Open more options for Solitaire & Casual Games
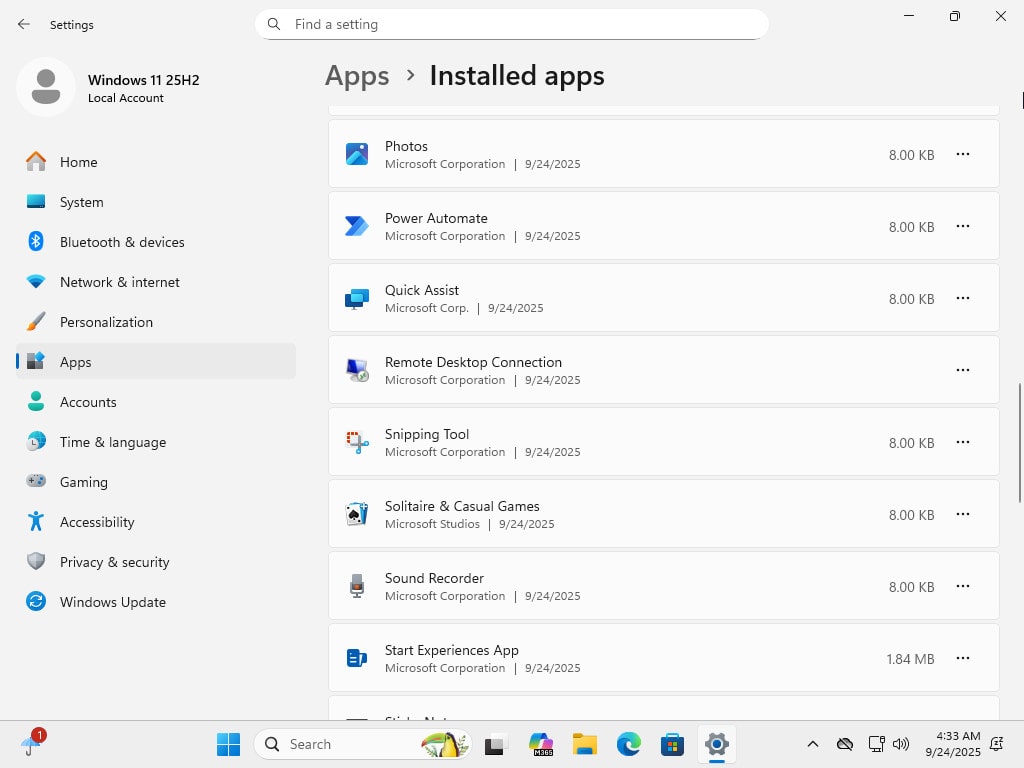 [963, 514]
